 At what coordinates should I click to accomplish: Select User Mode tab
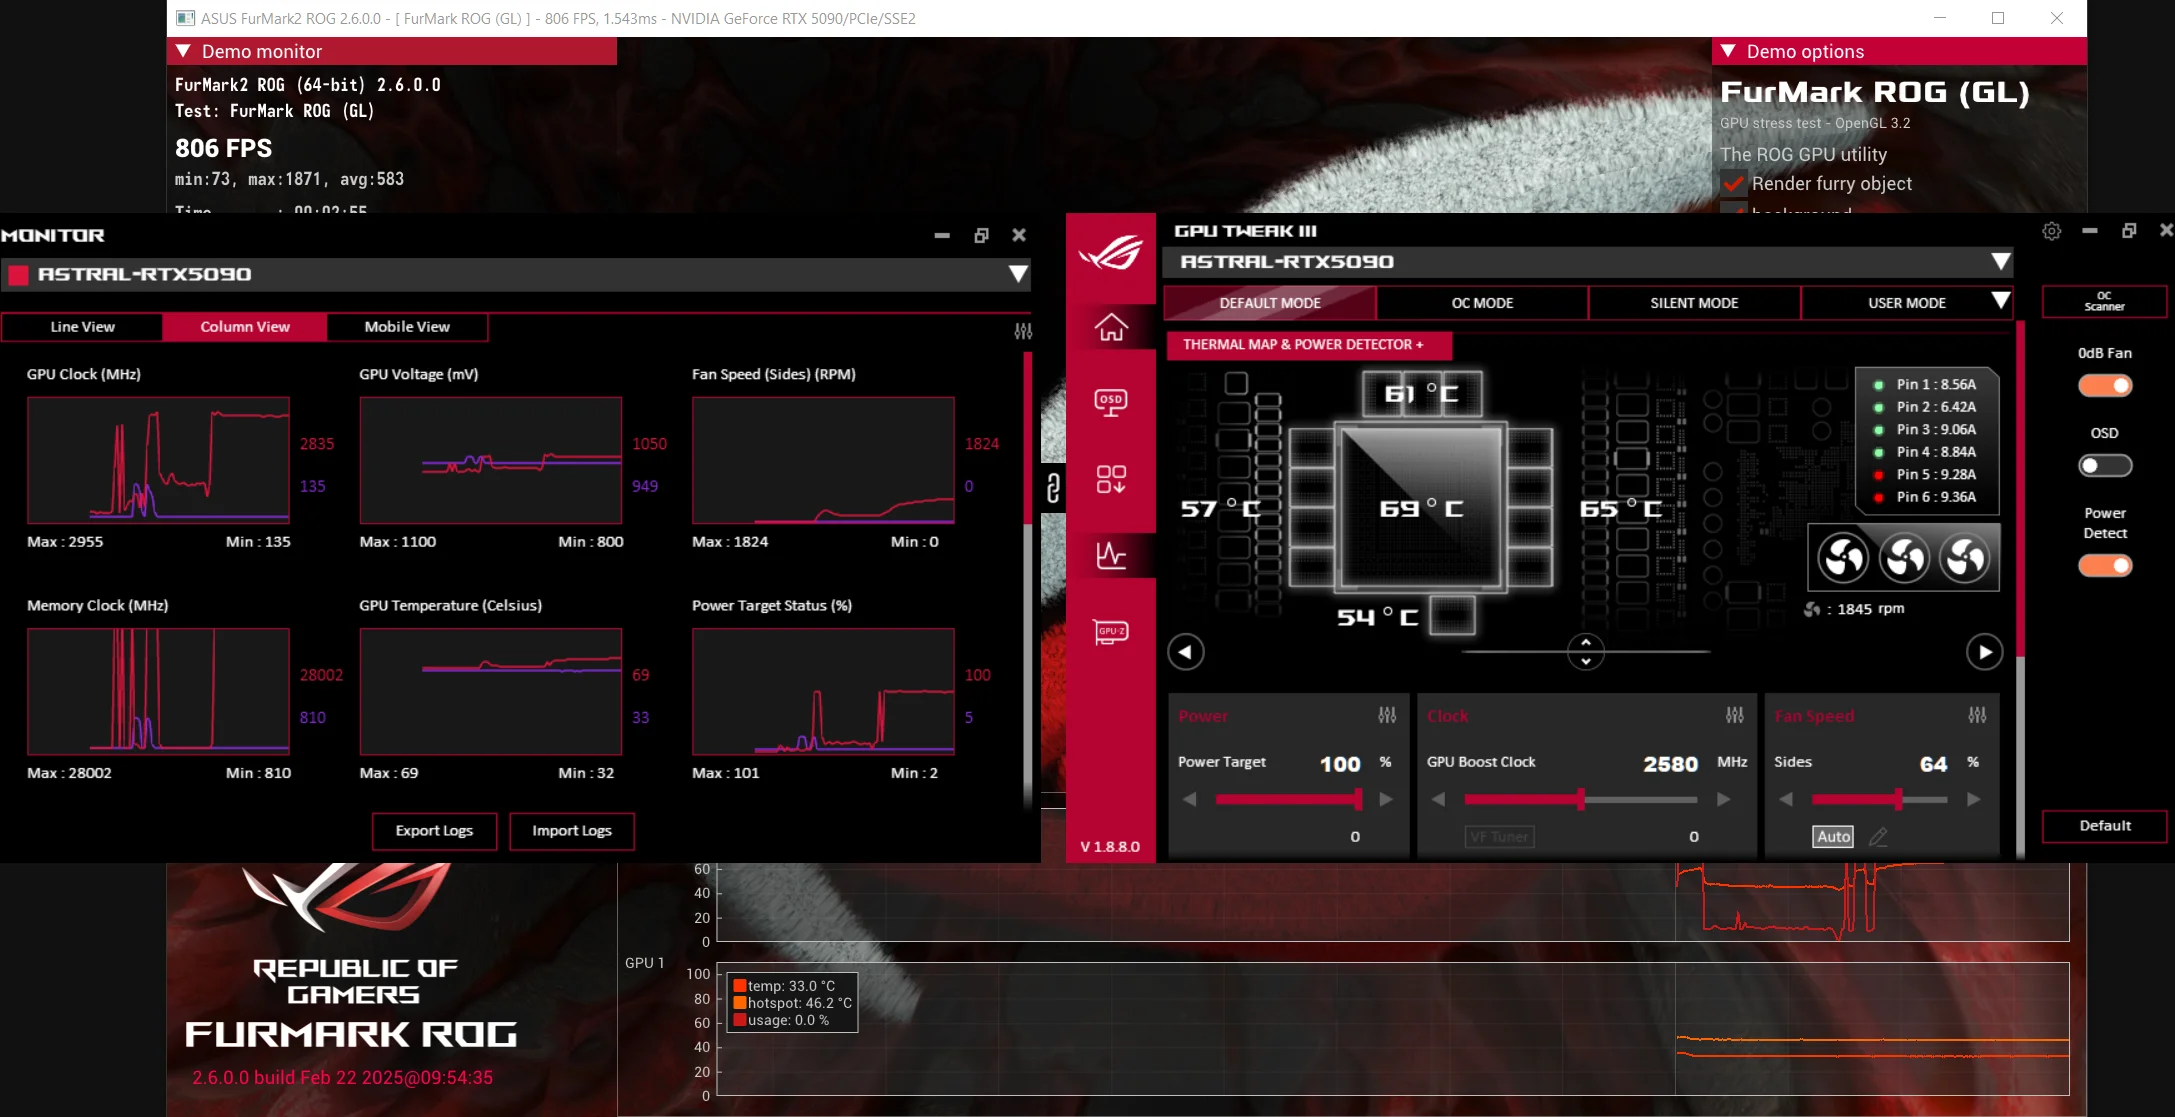[x=1906, y=303]
